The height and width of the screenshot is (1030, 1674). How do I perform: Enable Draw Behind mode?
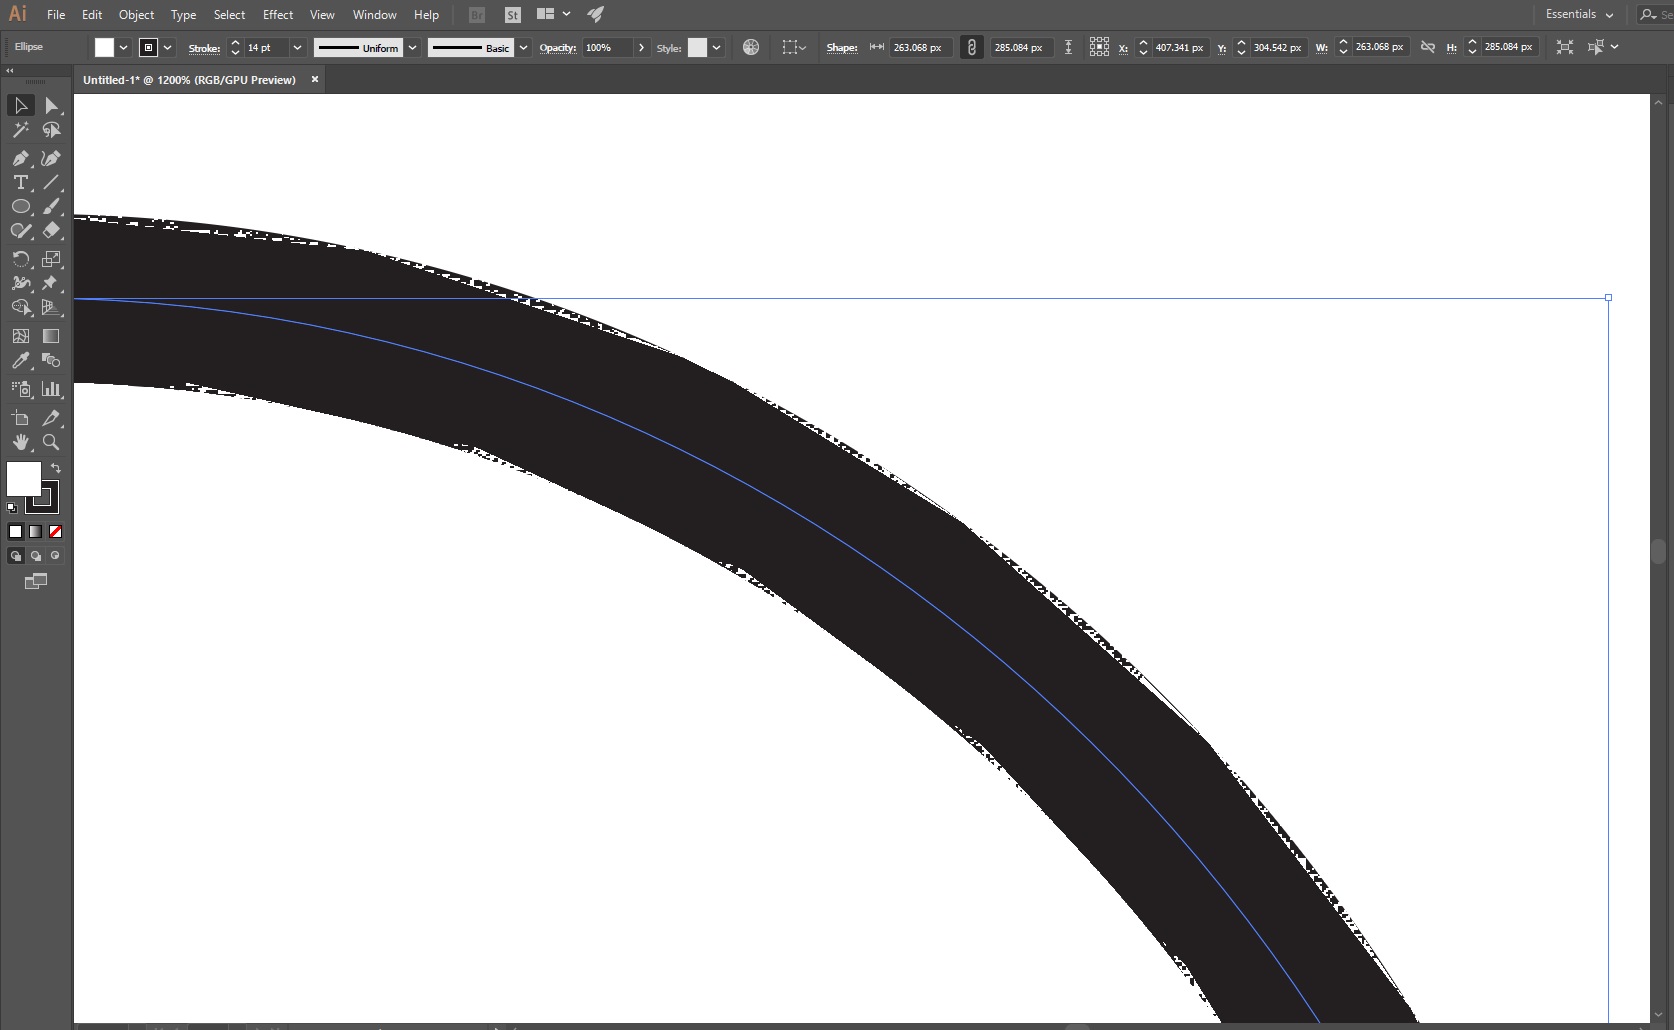tap(35, 556)
